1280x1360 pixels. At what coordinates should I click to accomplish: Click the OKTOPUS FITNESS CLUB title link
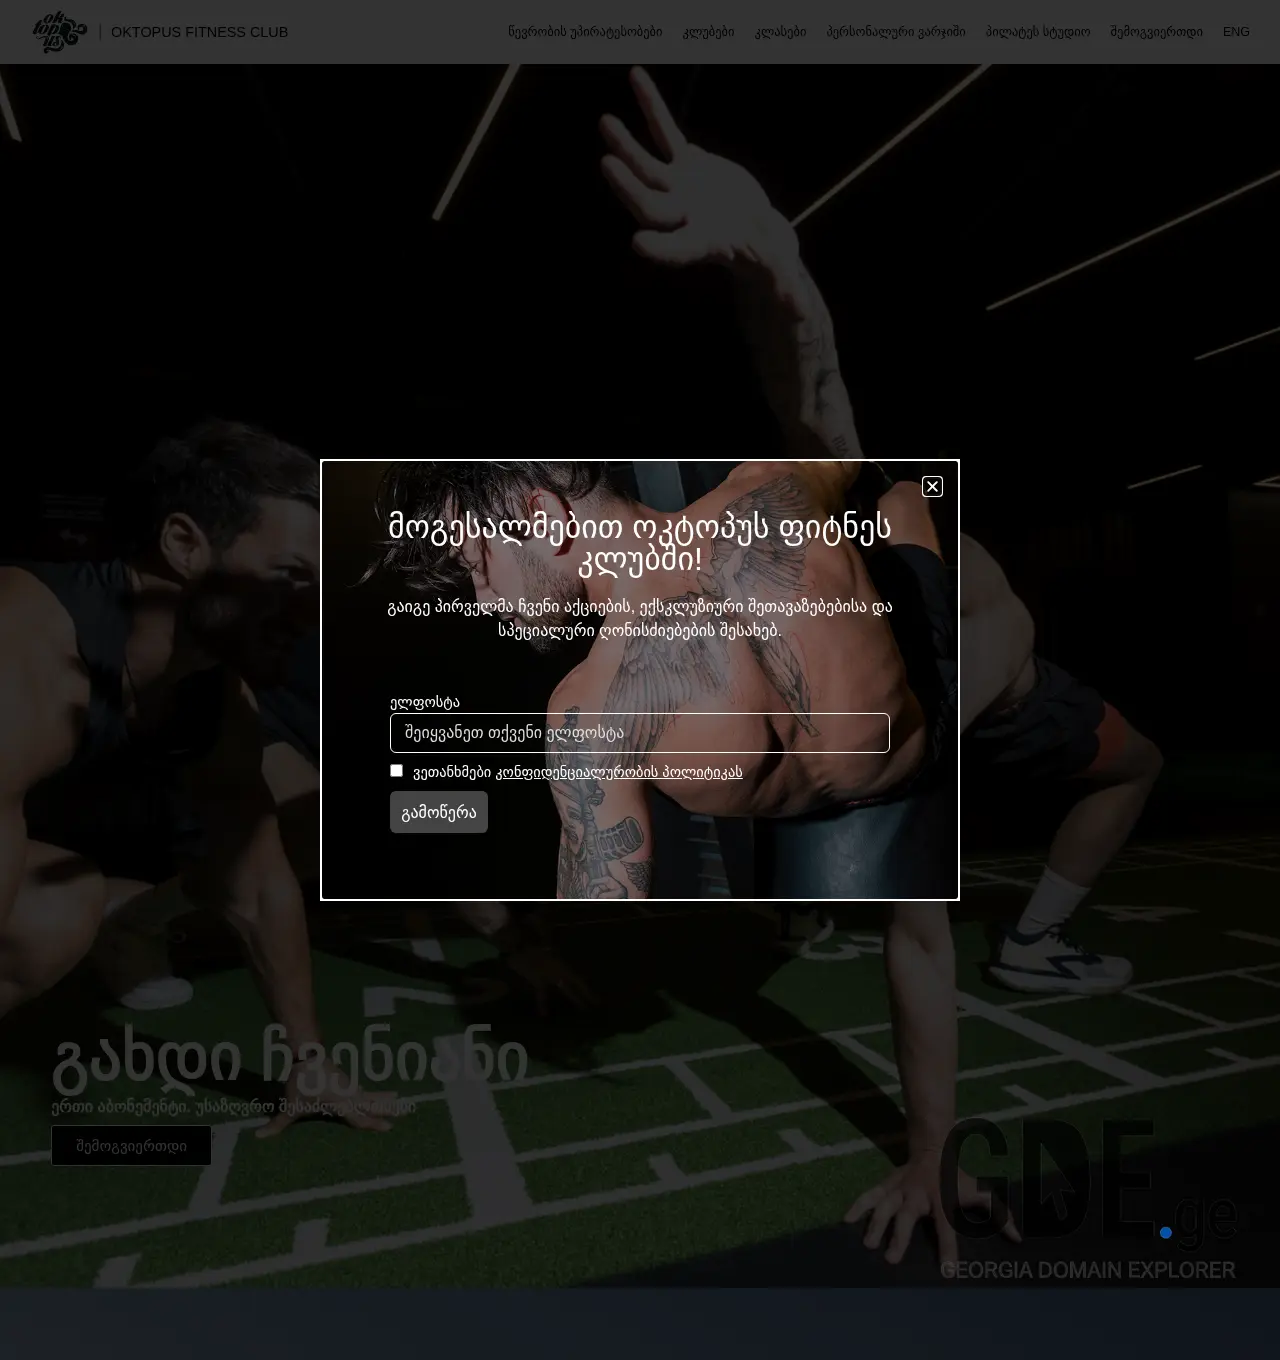pyautogui.click(x=200, y=31)
